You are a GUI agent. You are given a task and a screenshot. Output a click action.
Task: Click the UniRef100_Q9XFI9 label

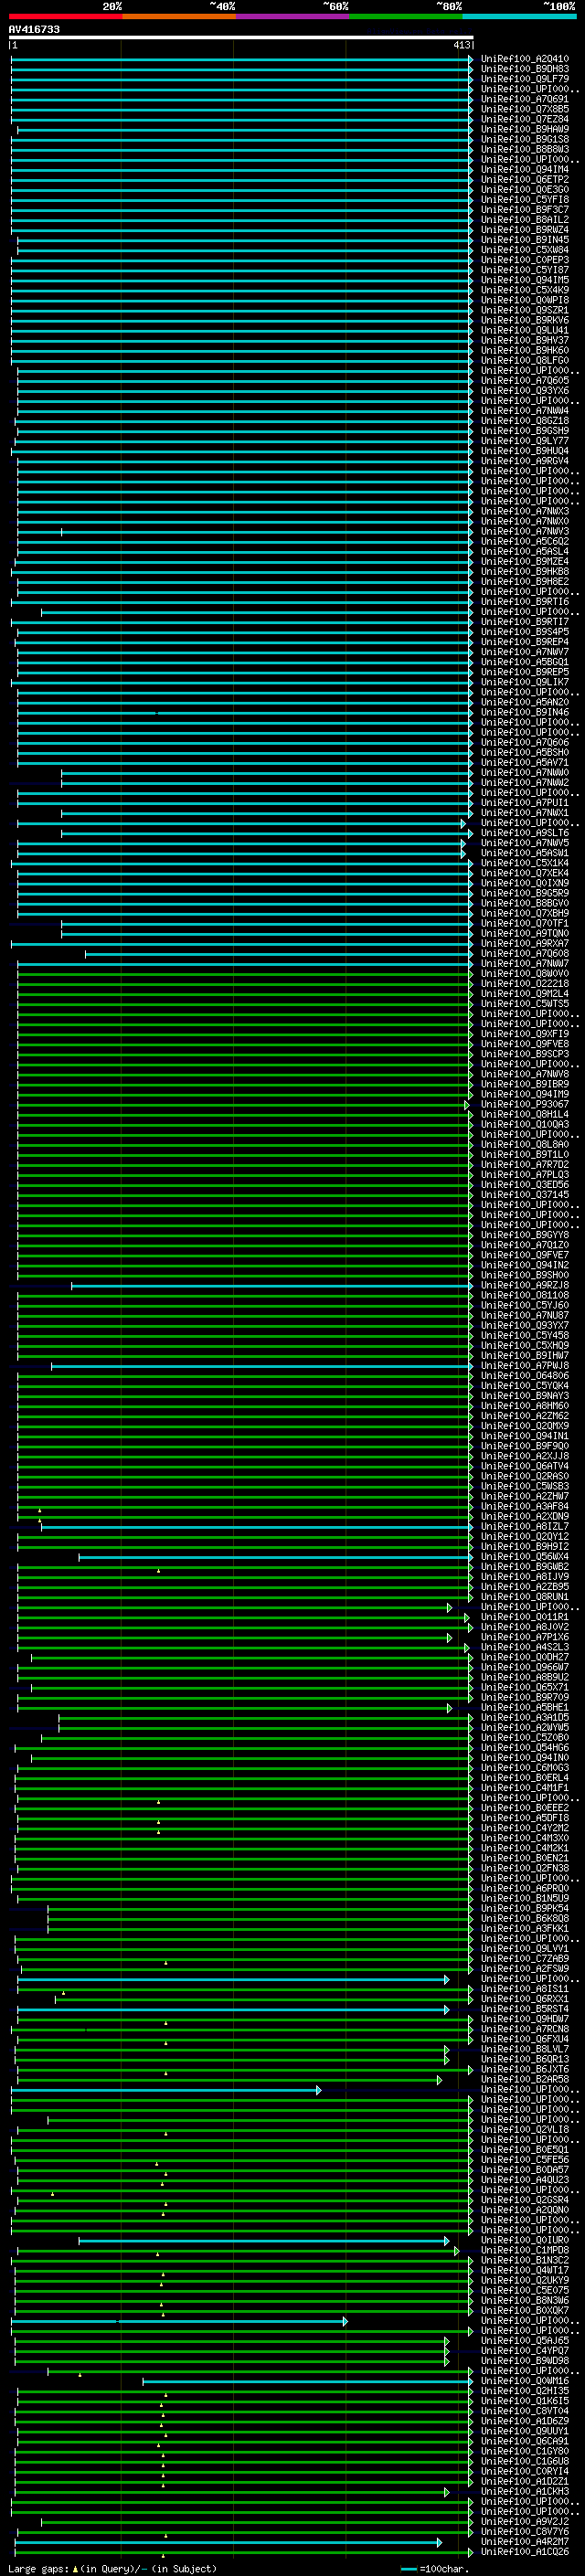point(525,1034)
